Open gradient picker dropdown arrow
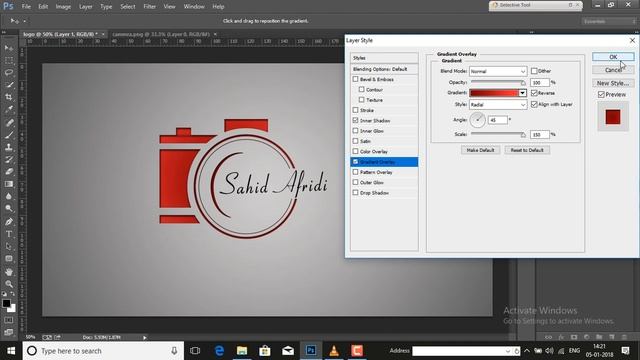The width and height of the screenshot is (640, 360). tap(522, 93)
